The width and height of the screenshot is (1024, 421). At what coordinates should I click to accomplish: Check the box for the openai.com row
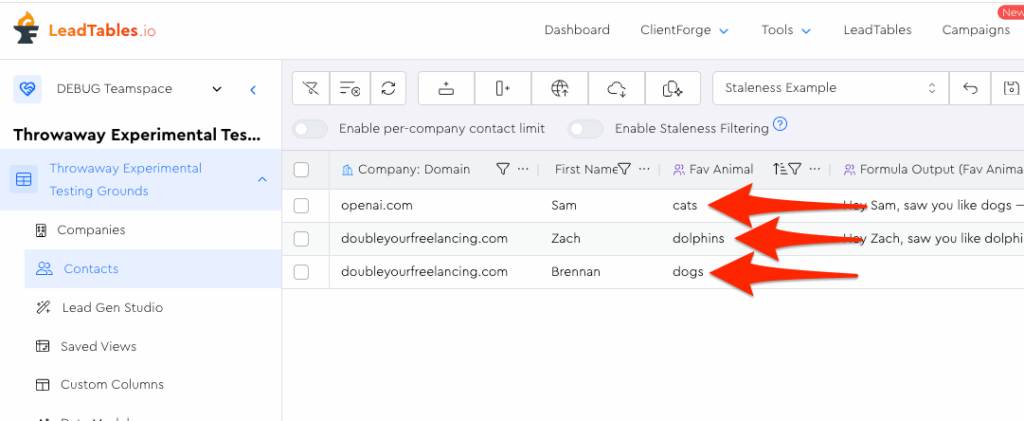point(301,206)
